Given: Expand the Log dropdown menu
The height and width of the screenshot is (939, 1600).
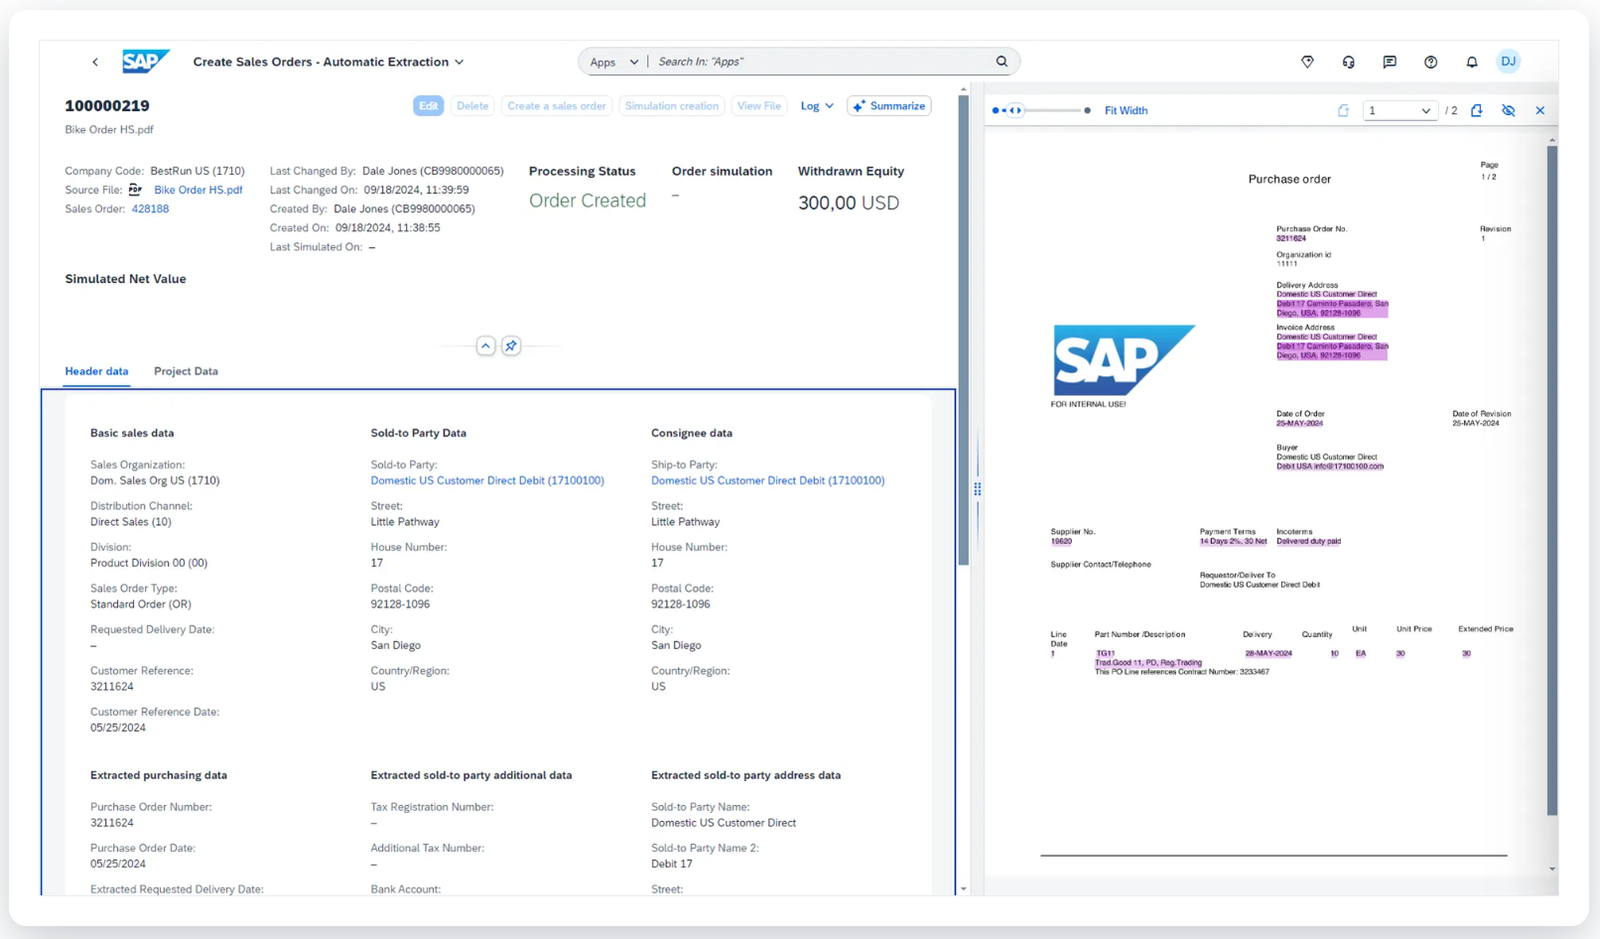Looking at the screenshot, I should (816, 106).
